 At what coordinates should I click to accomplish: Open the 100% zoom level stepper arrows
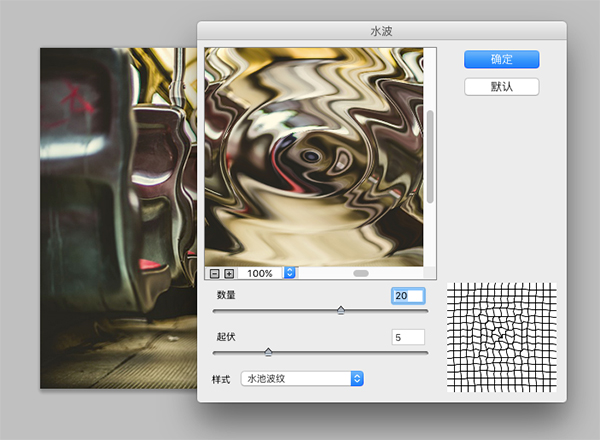(290, 273)
